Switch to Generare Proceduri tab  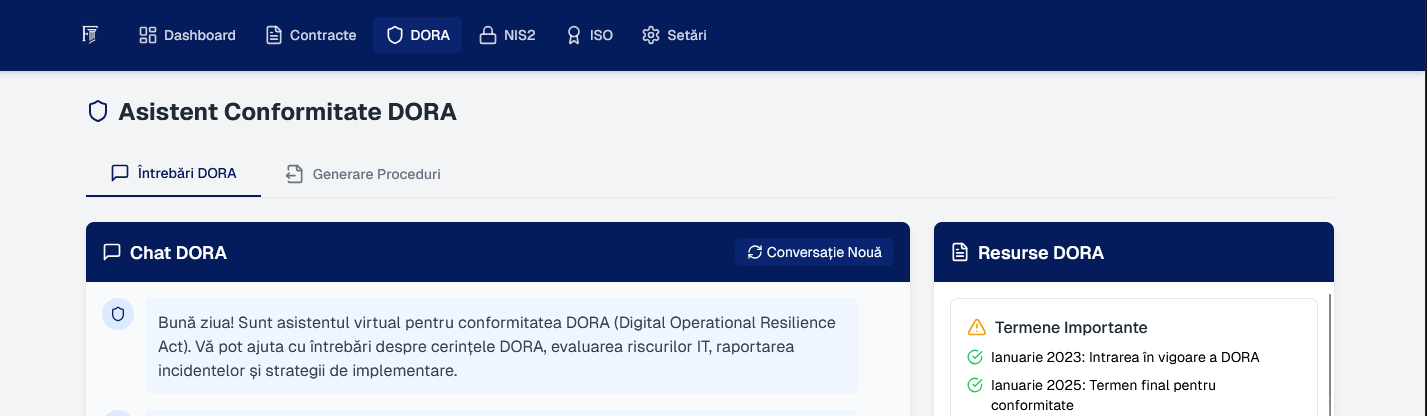(x=363, y=174)
